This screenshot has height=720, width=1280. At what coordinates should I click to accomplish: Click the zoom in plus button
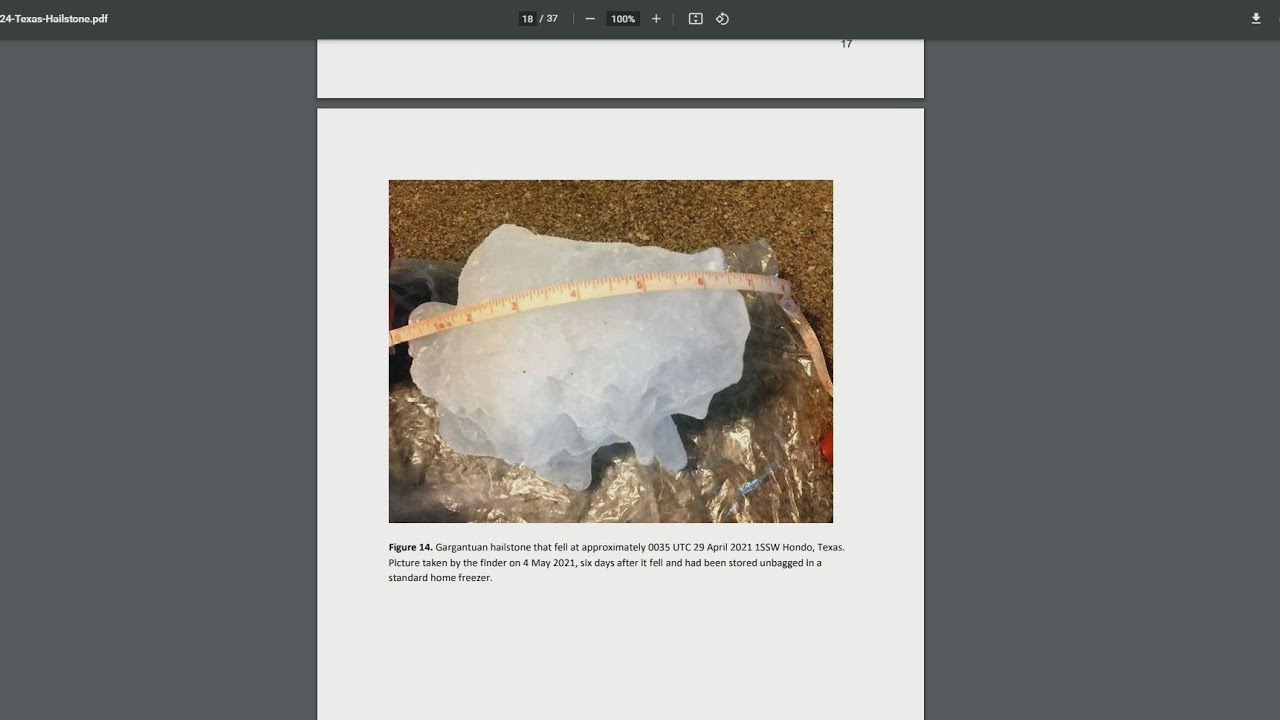656,19
